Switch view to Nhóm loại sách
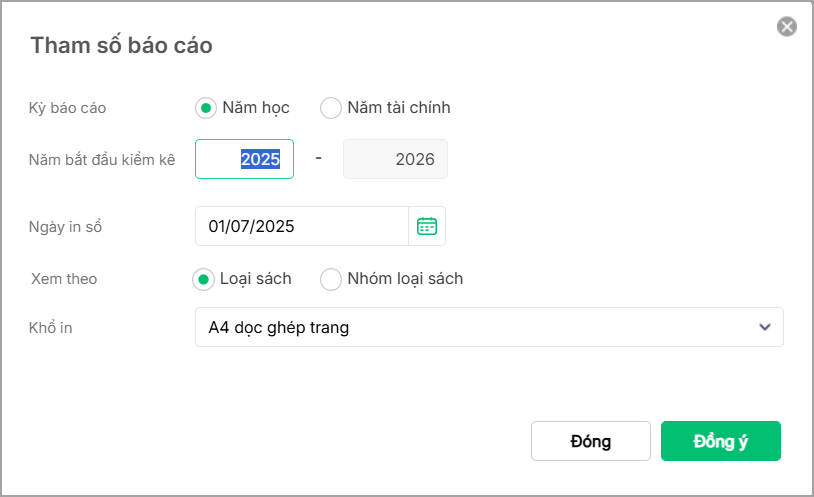Image resolution: width=814 pixels, height=497 pixels. (331, 279)
